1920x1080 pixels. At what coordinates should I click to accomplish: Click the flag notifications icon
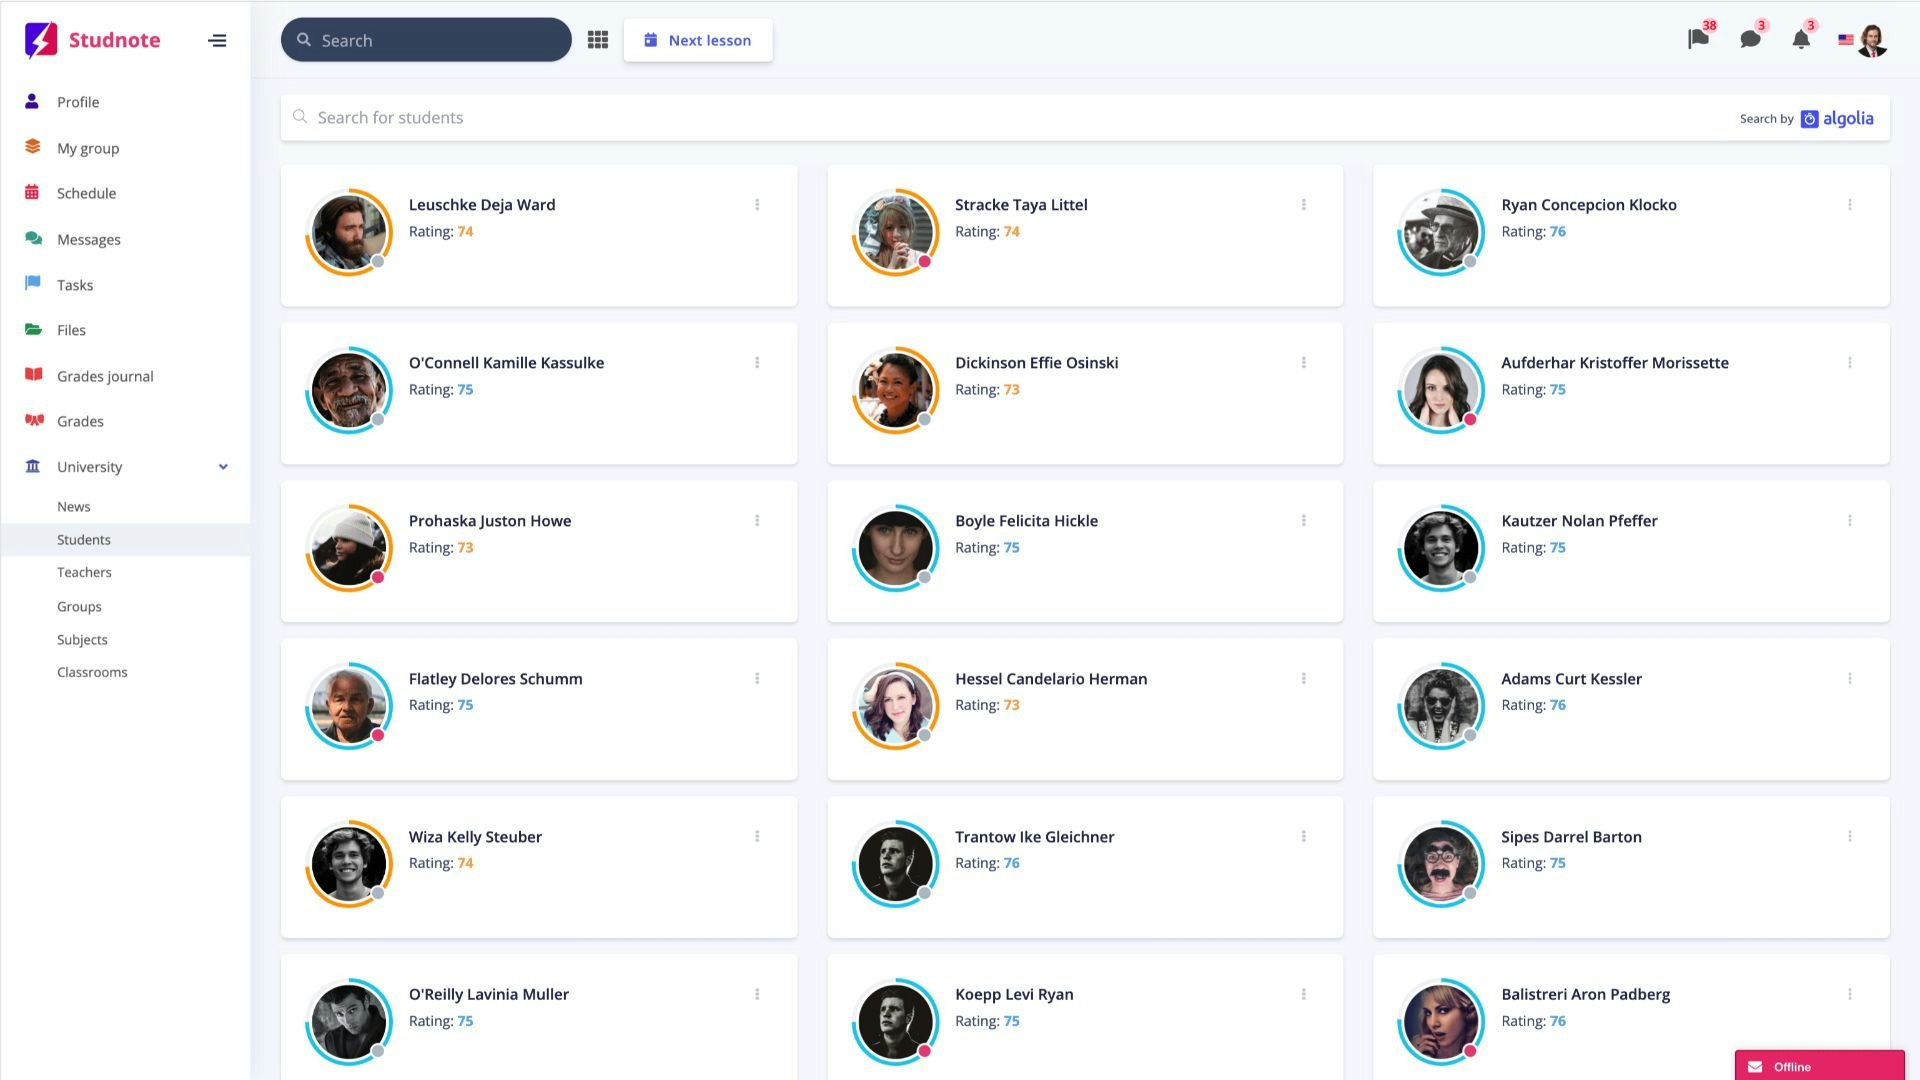[x=1697, y=40]
